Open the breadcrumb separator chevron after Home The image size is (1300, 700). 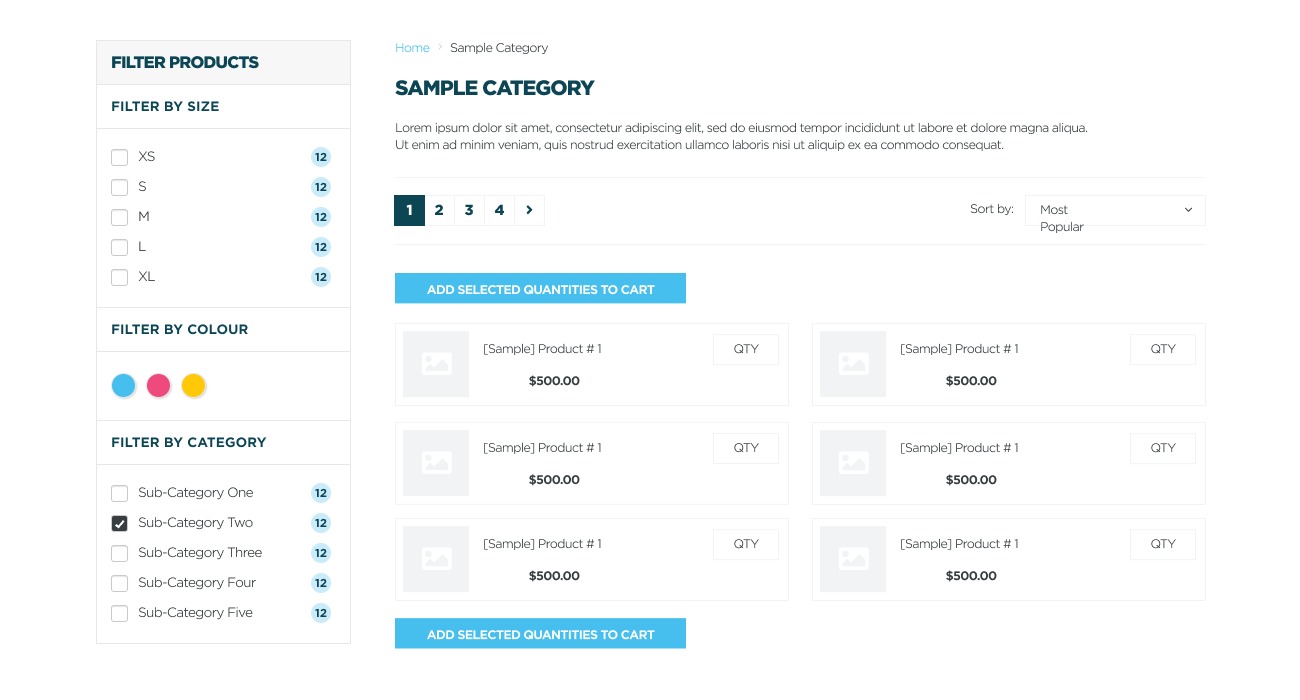440,48
